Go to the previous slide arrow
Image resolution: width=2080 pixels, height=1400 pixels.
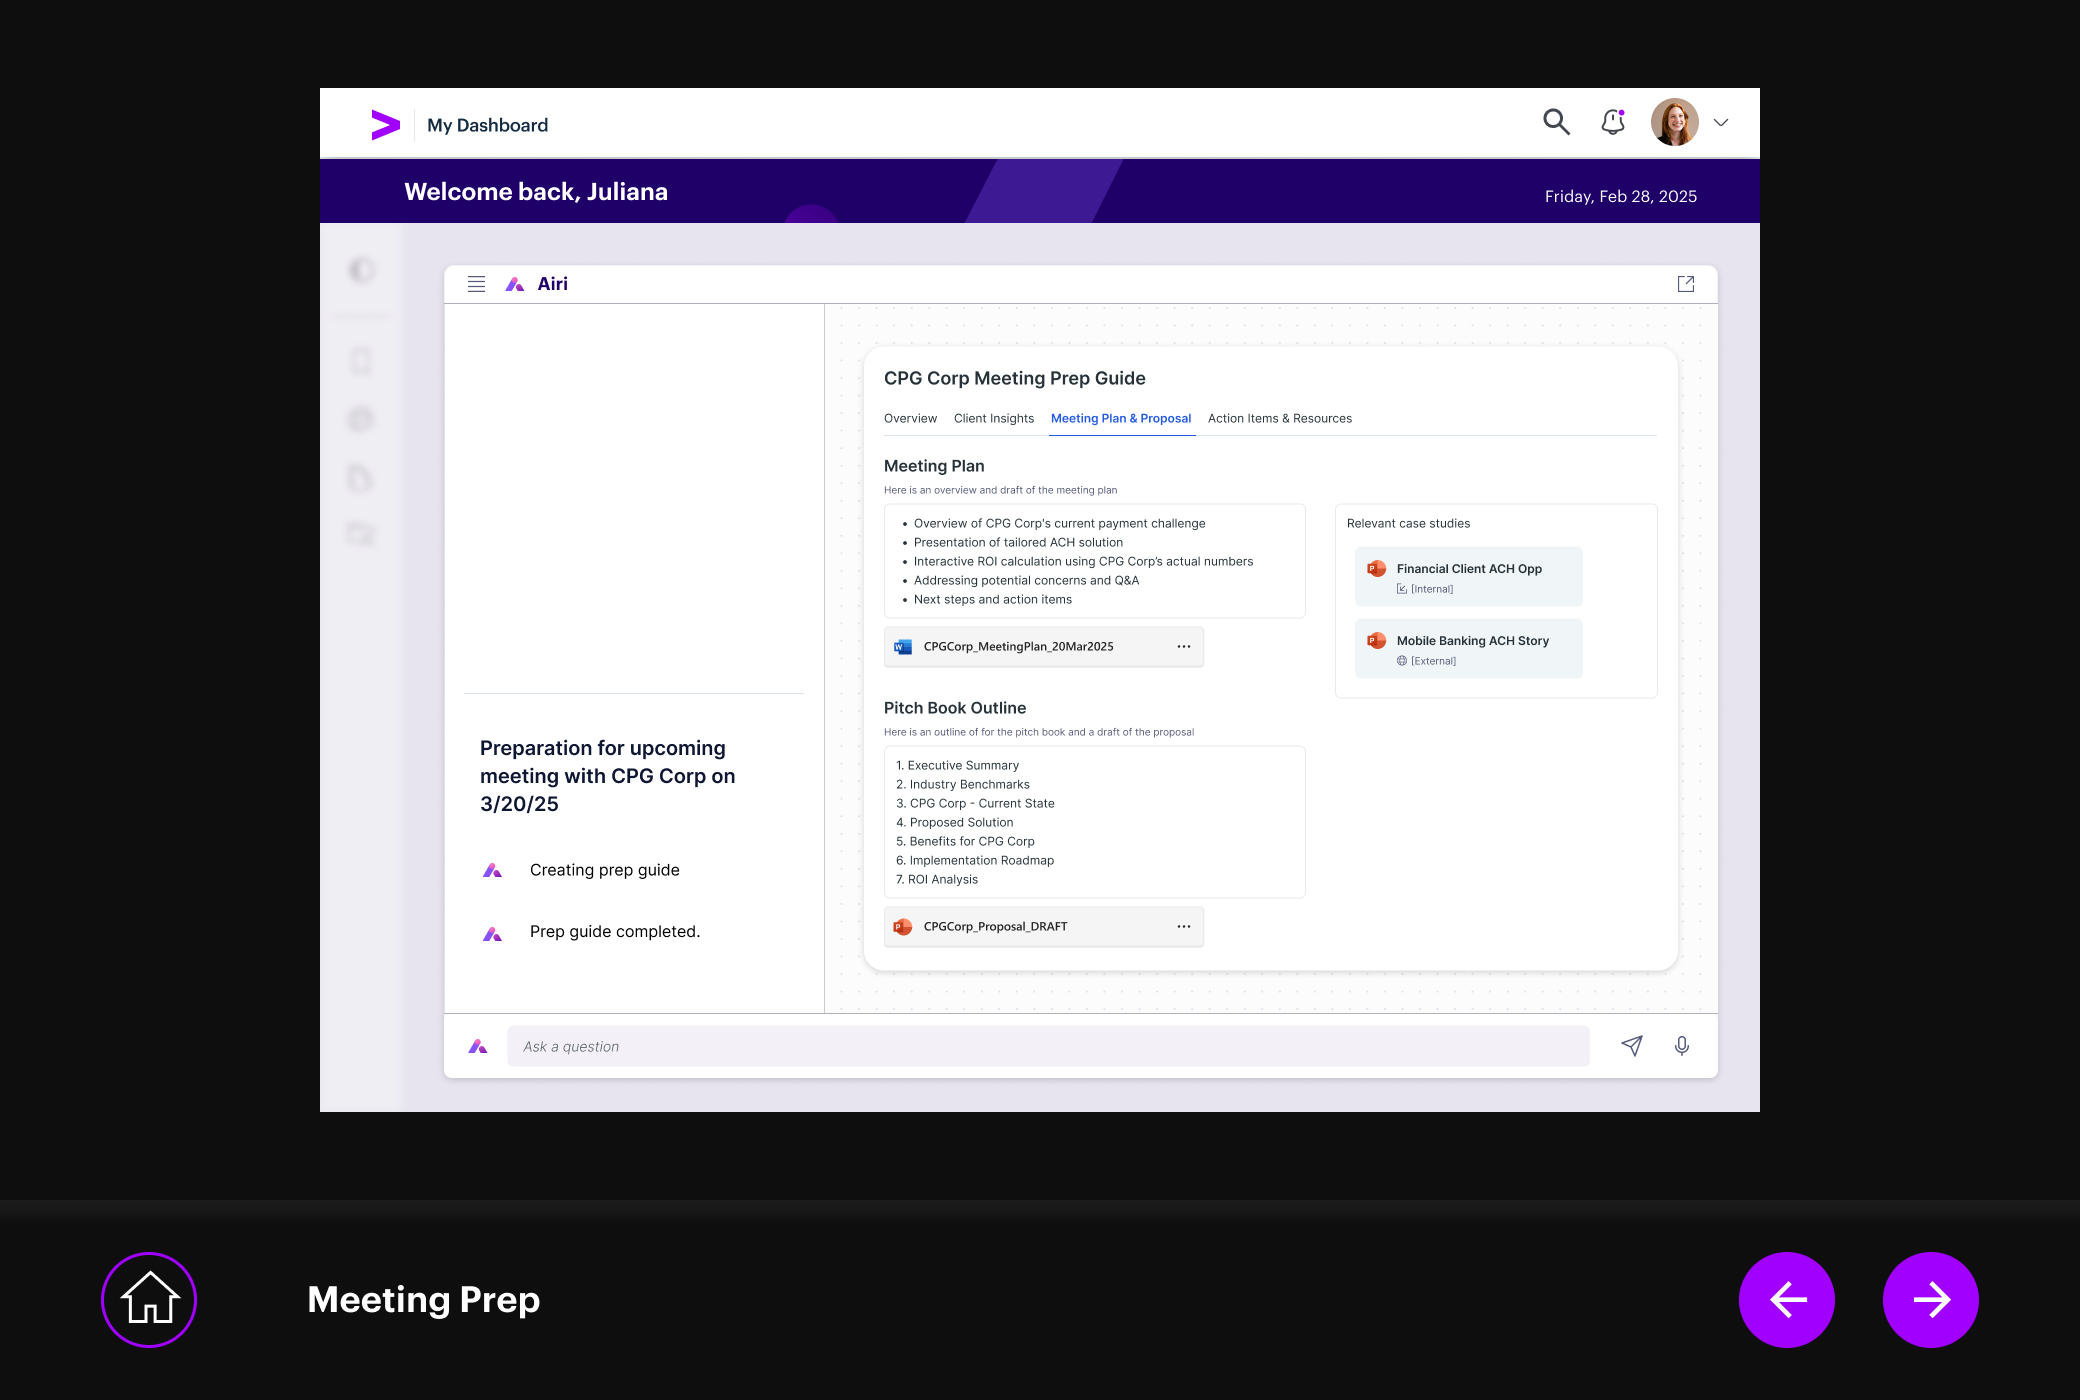(x=1787, y=1299)
